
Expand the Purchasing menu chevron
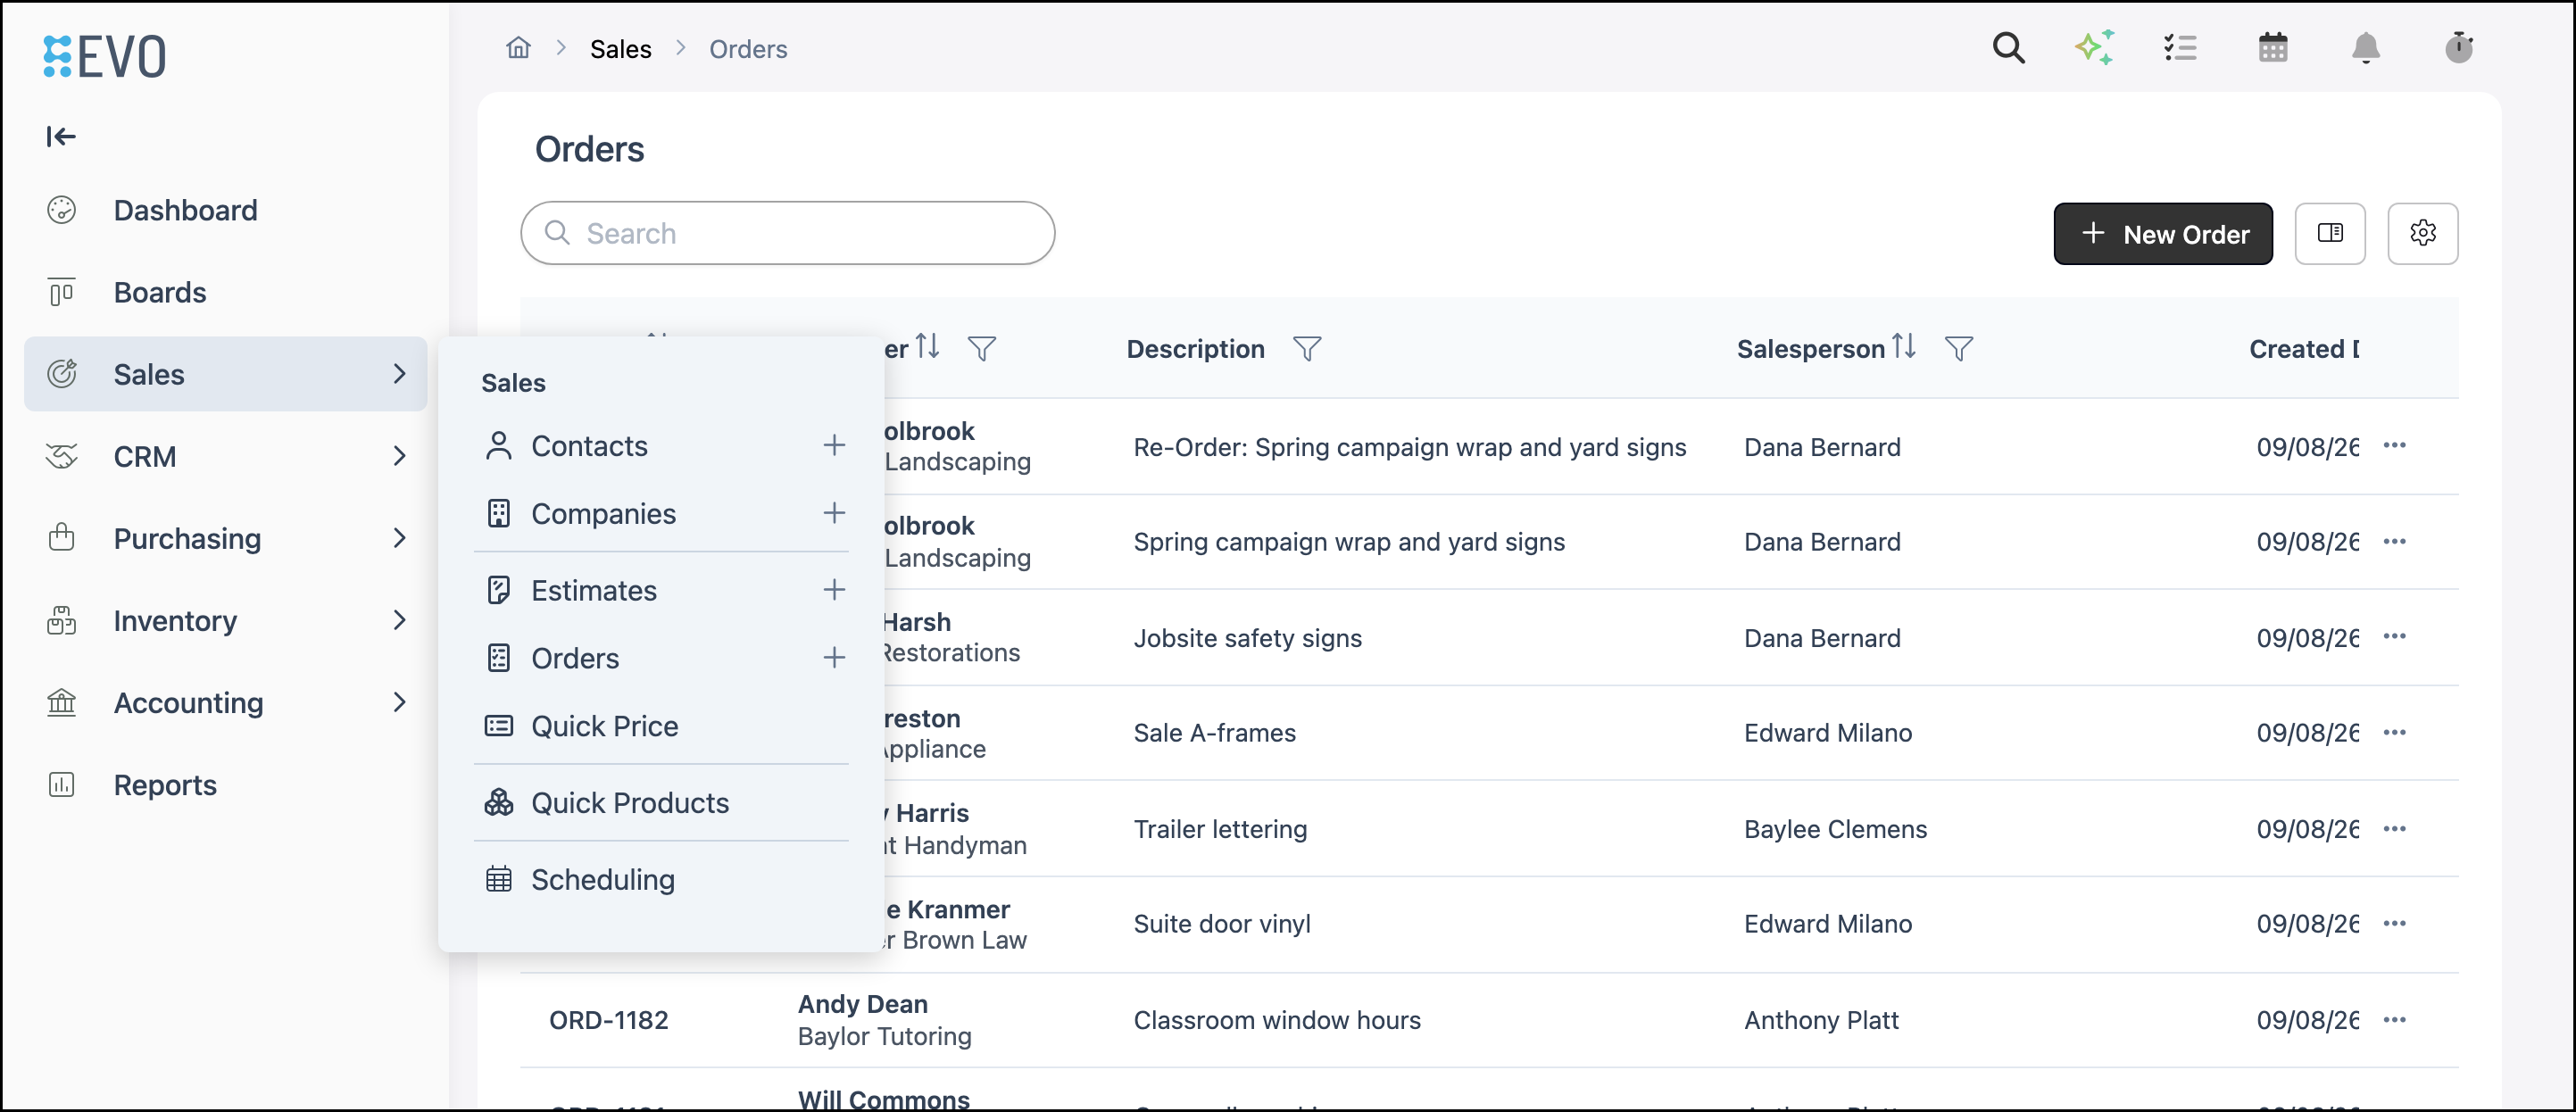tap(399, 538)
